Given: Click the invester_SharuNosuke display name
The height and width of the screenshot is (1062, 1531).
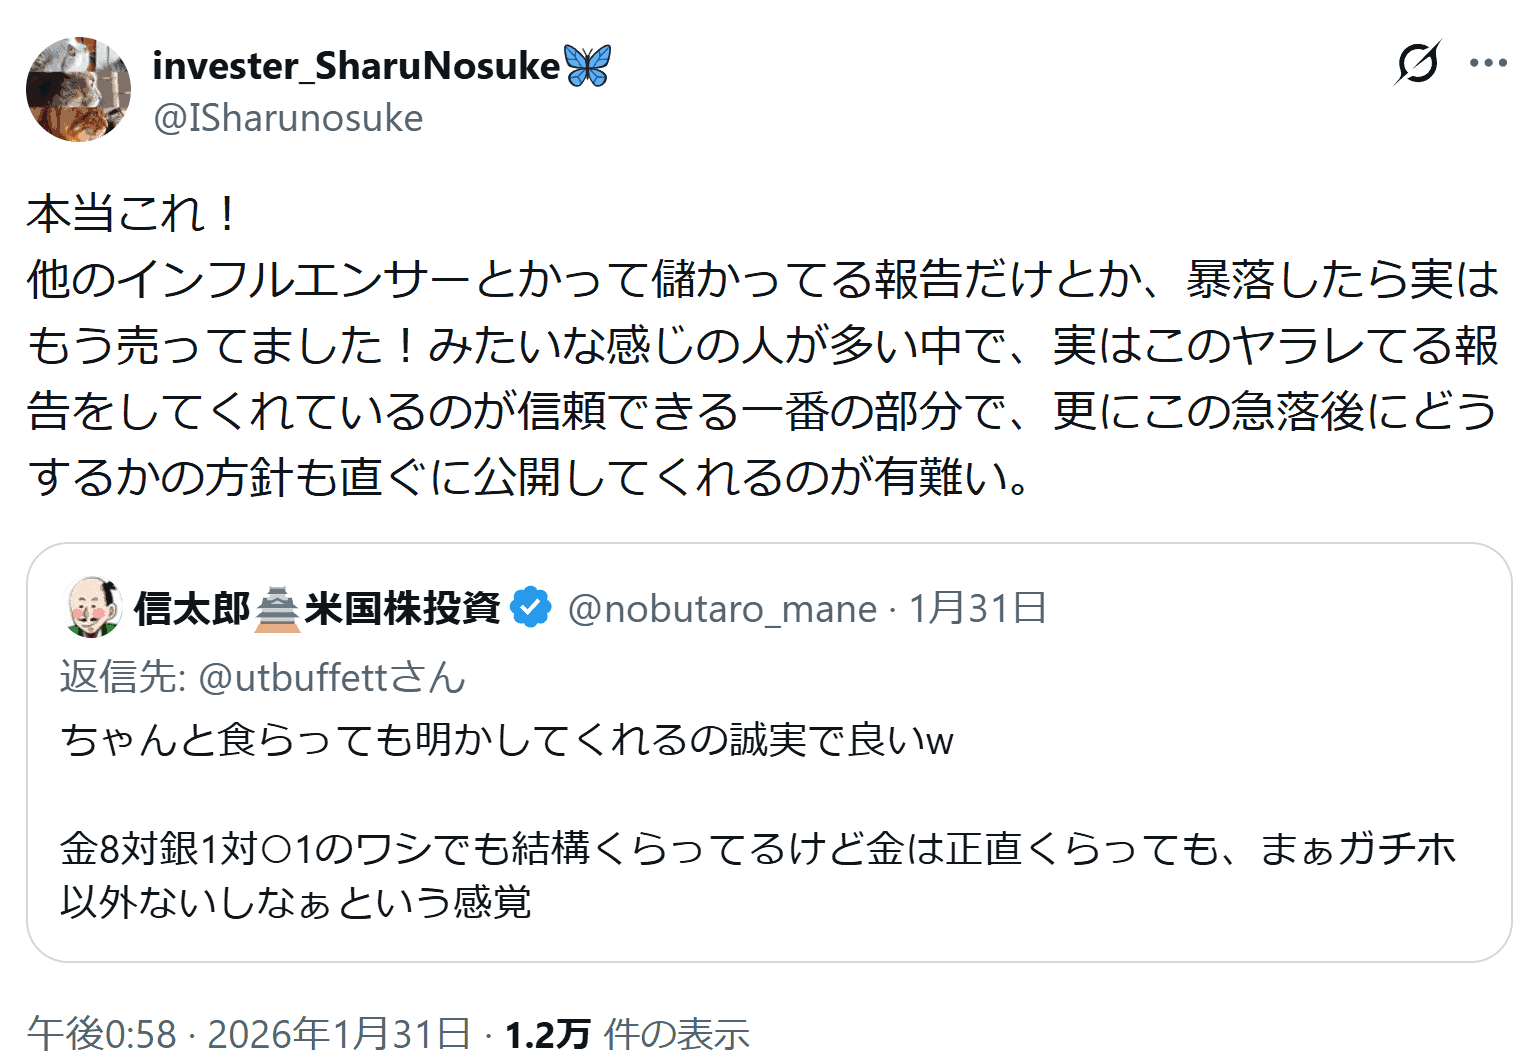Looking at the screenshot, I should click(x=355, y=66).
